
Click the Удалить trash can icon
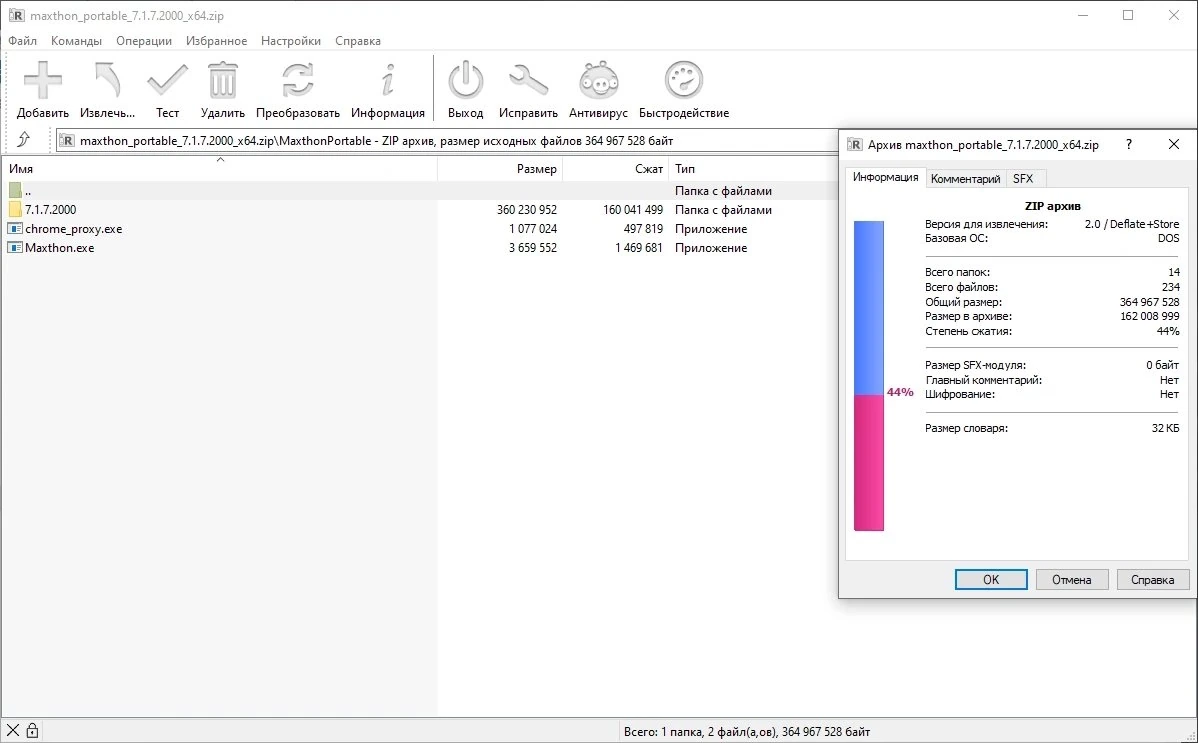[x=222, y=80]
